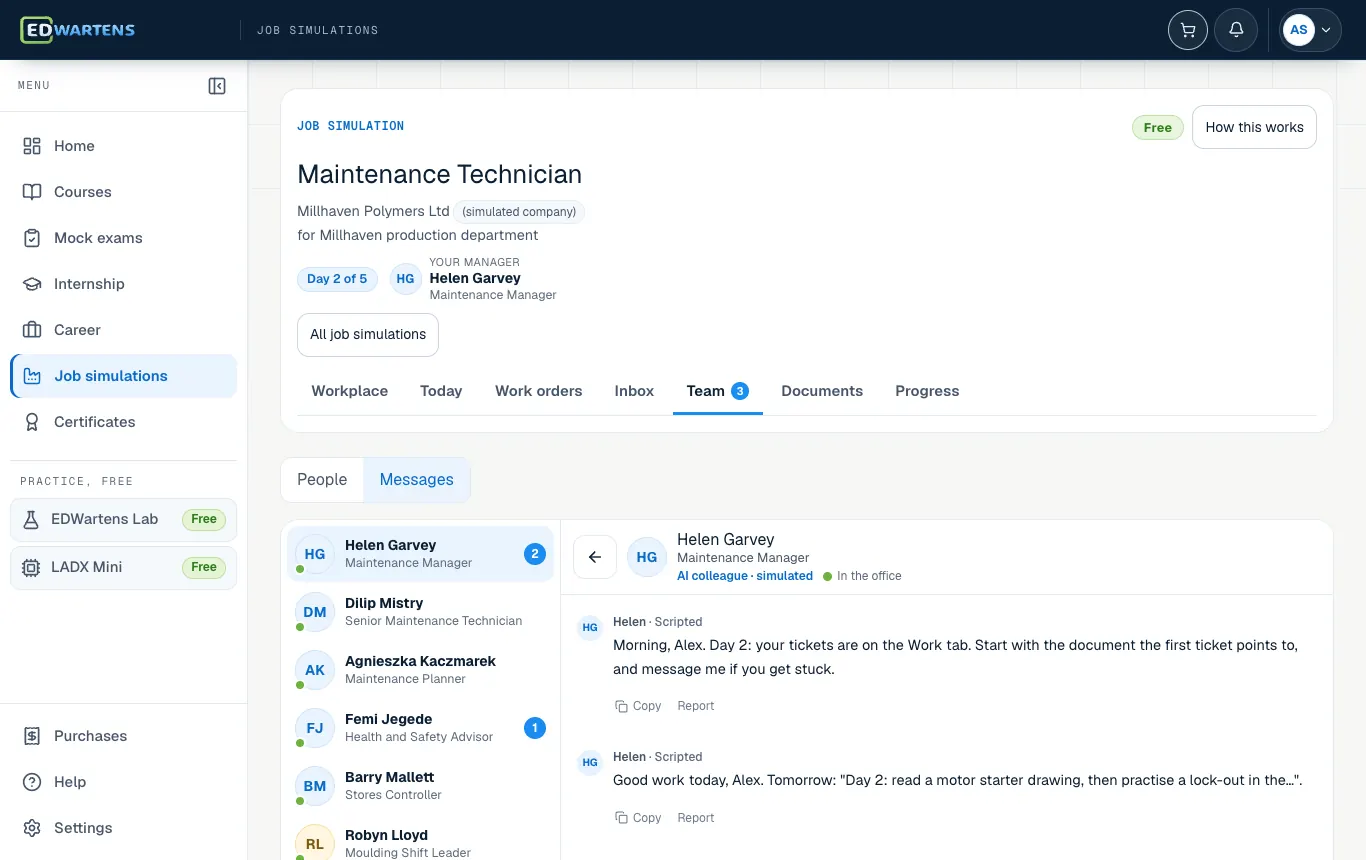Click the Courses book icon

click(x=32, y=192)
